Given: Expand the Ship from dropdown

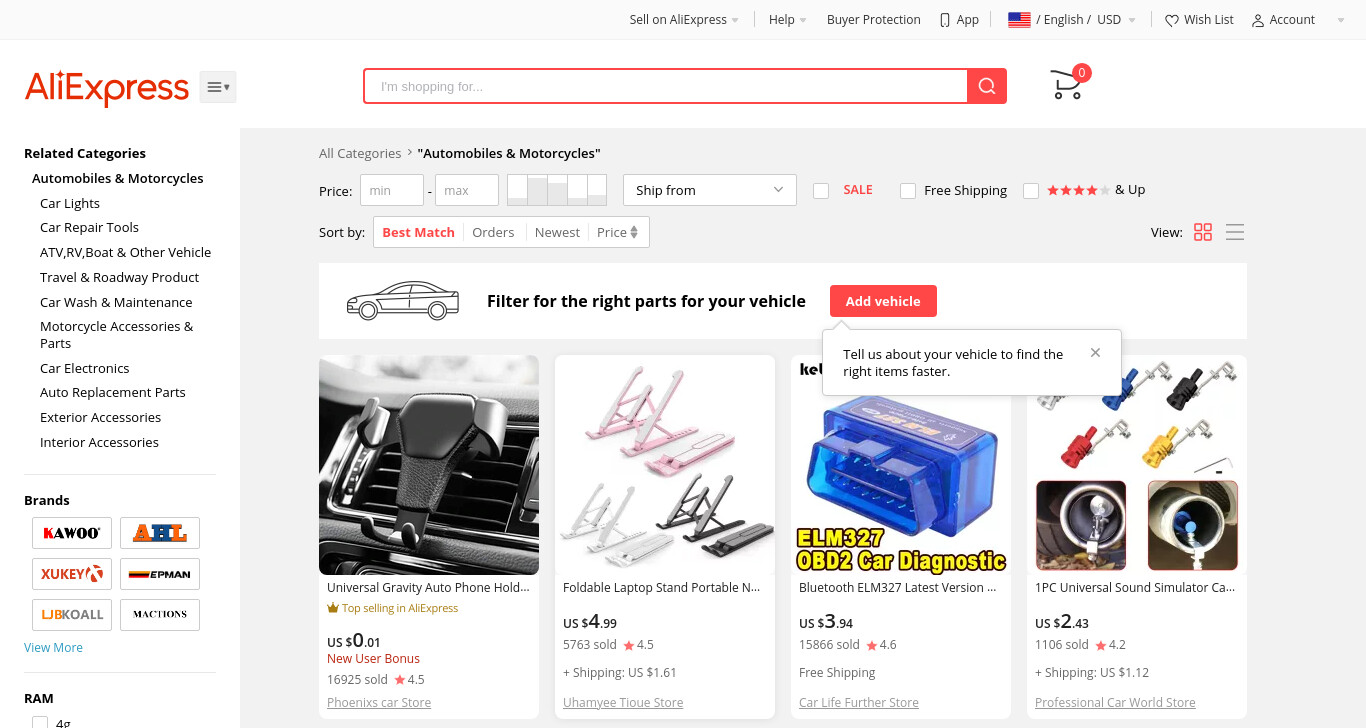Looking at the screenshot, I should pyautogui.click(x=709, y=190).
